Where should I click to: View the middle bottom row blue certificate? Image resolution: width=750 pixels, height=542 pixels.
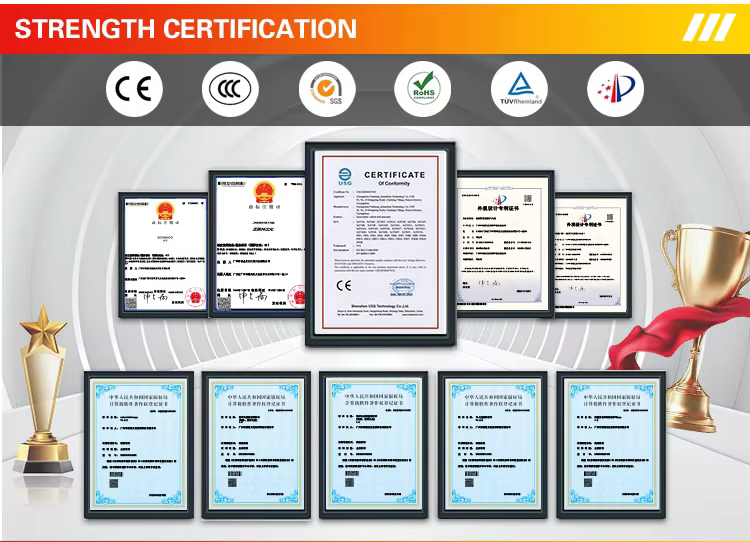[x=375, y=443]
